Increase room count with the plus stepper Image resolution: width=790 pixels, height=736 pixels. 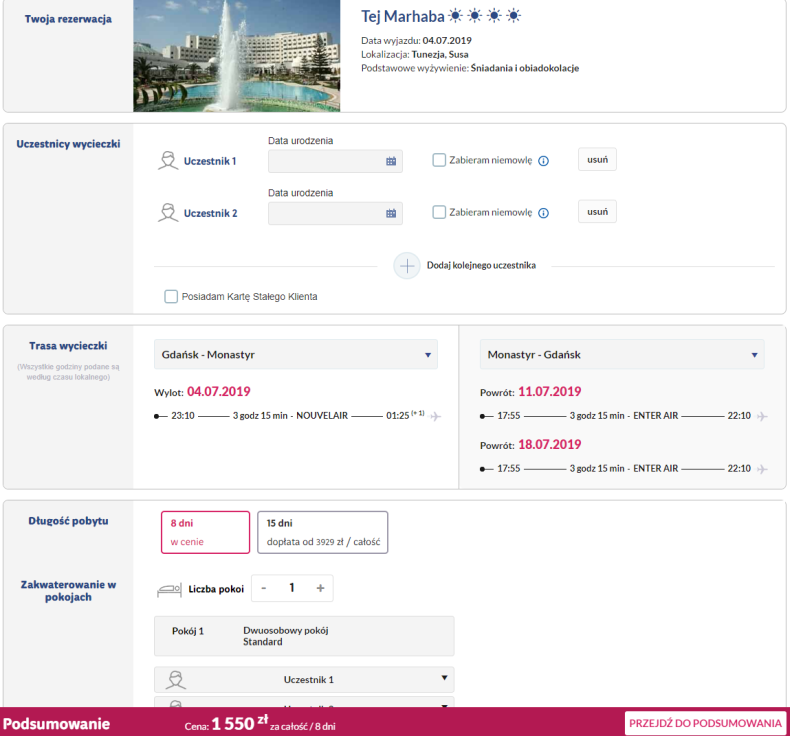320,588
